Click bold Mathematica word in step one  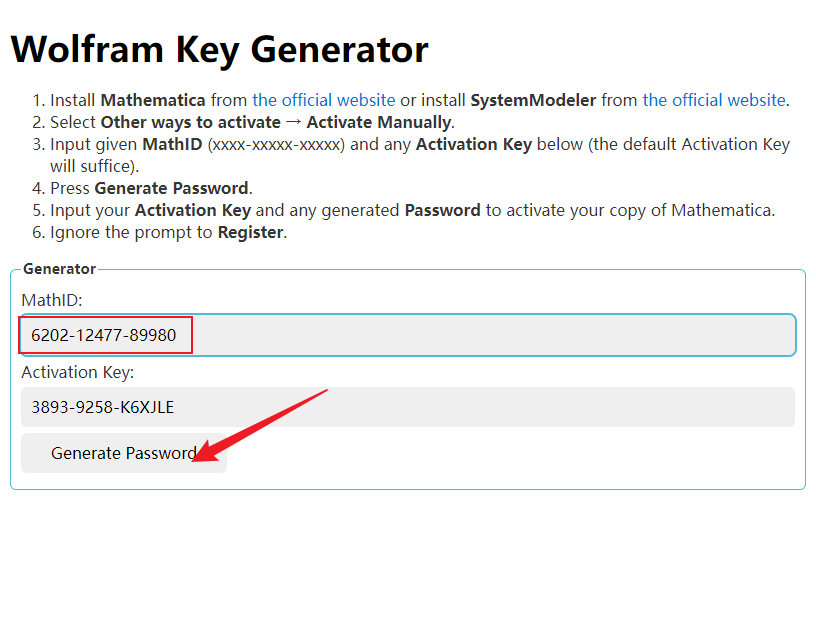(x=153, y=100)
